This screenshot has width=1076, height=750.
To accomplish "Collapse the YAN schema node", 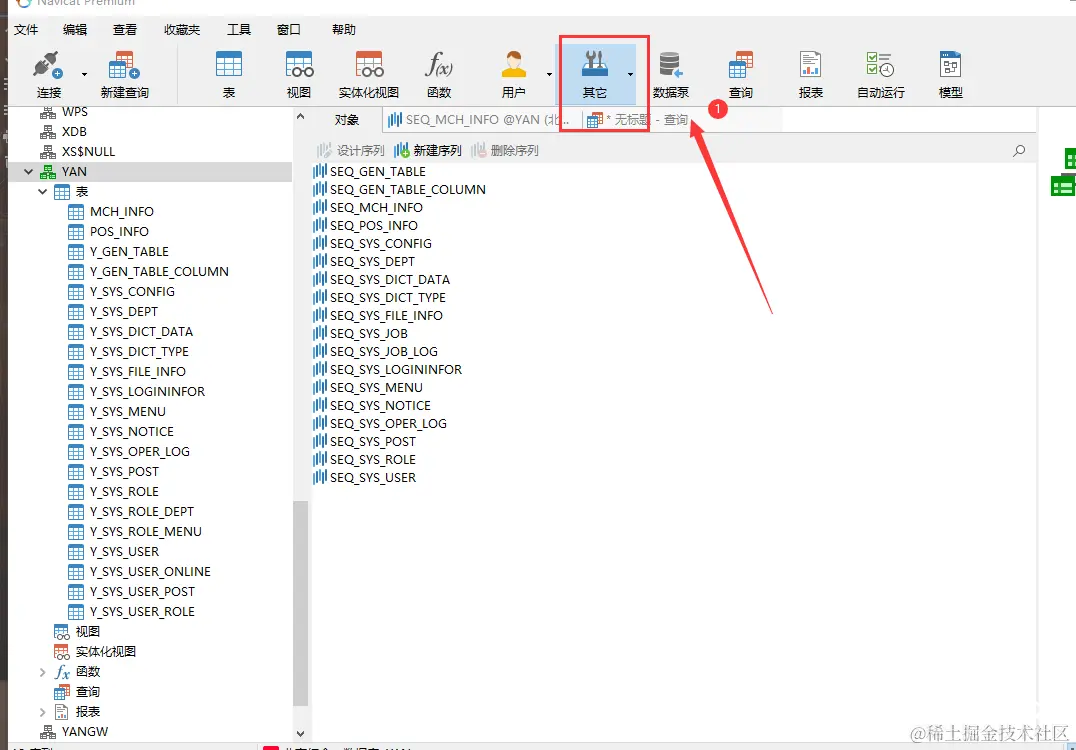I will 28,172.
